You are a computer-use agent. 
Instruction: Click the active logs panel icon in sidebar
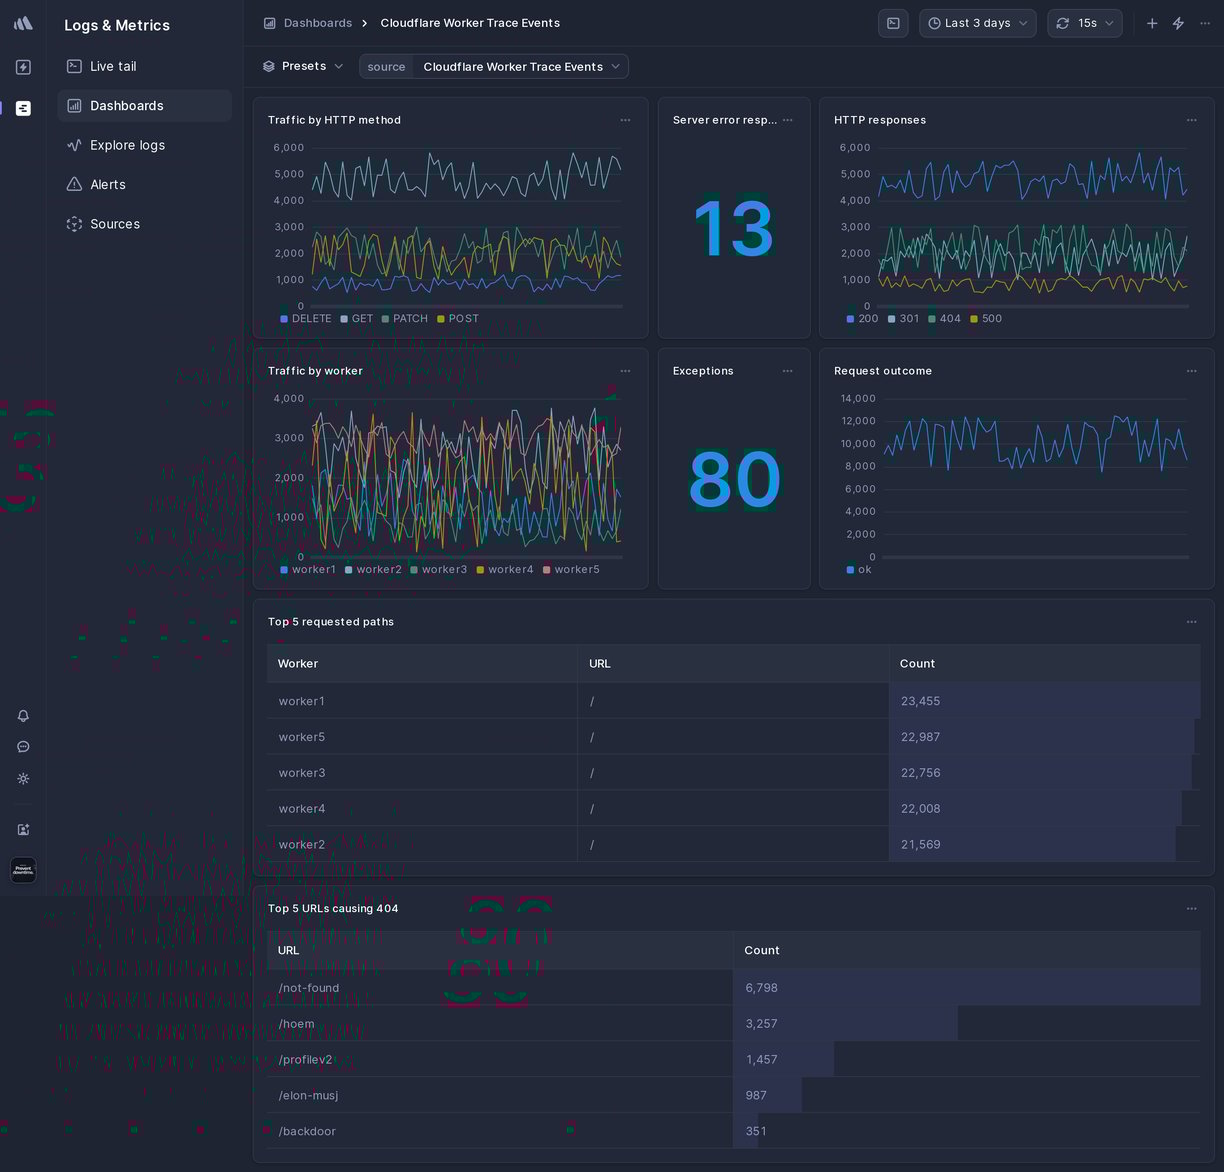(x=23, y=108)
